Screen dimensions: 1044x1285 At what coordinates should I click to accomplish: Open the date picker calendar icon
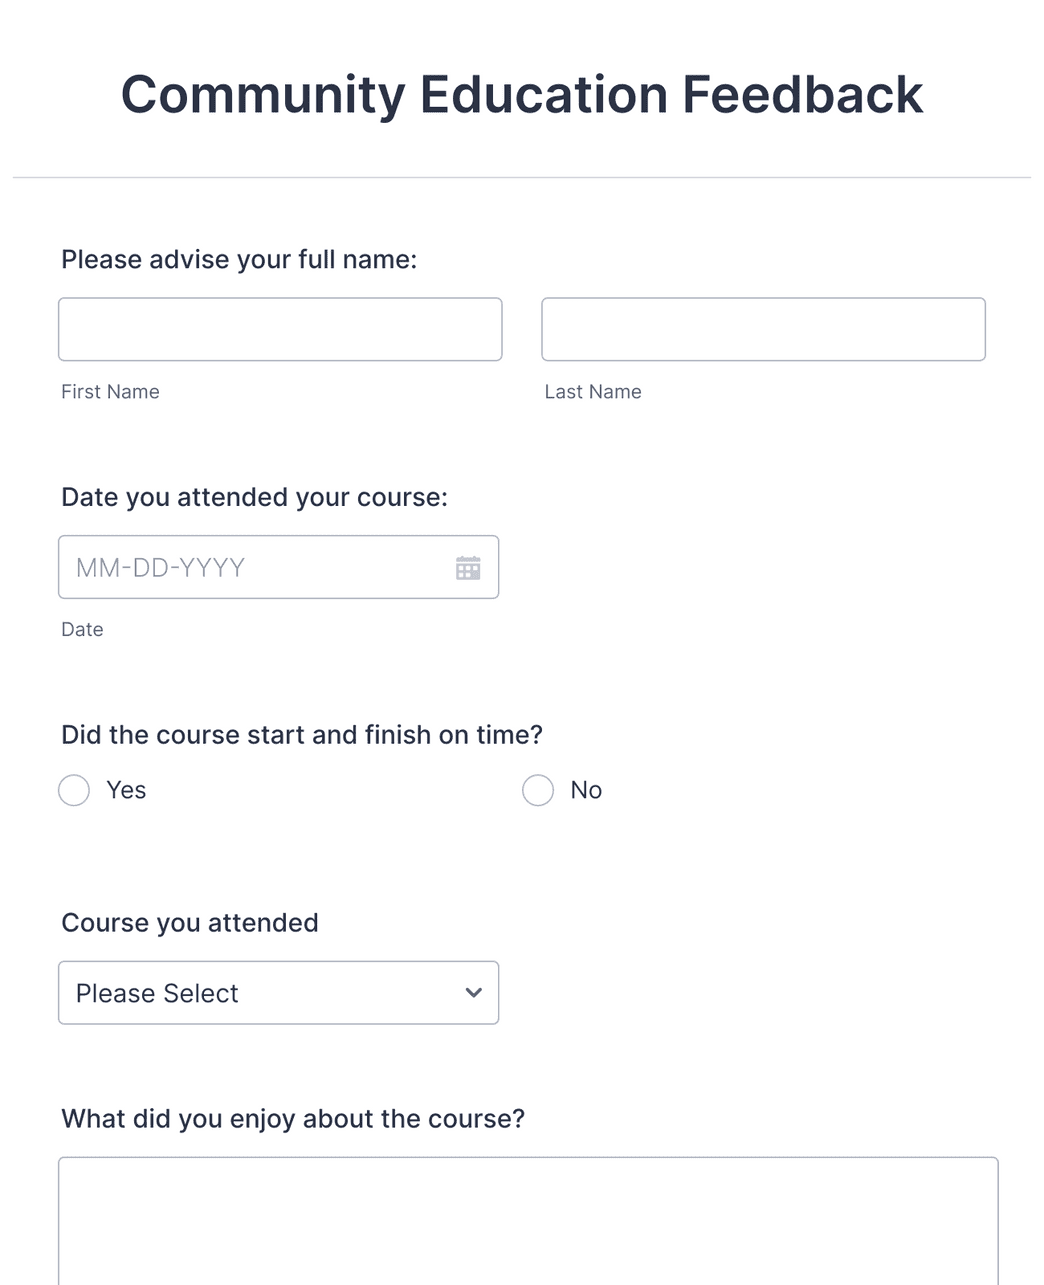[x=468, y=567]
